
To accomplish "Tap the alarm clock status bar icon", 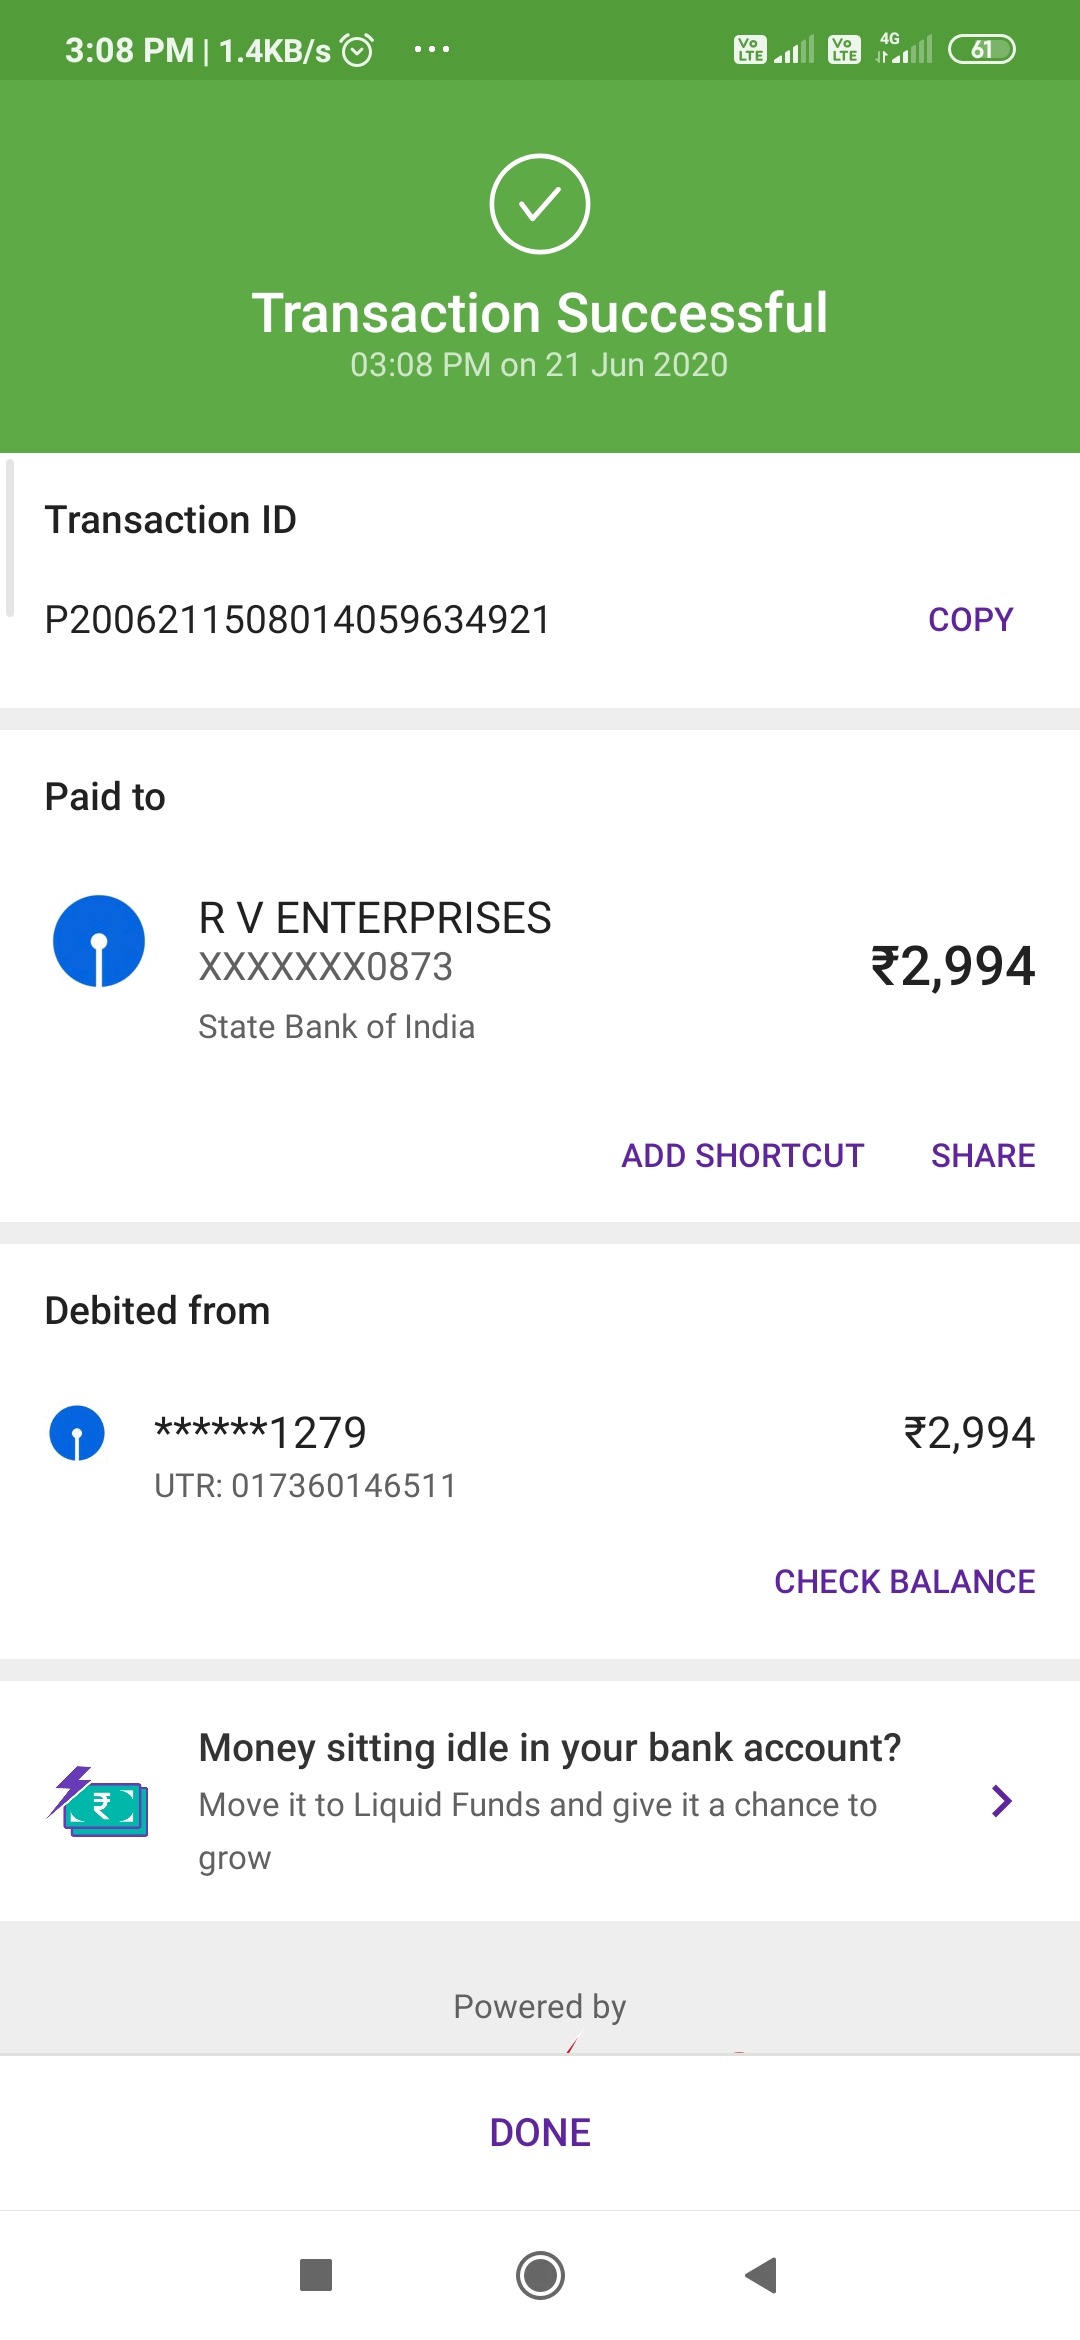I will coord(357,49).
